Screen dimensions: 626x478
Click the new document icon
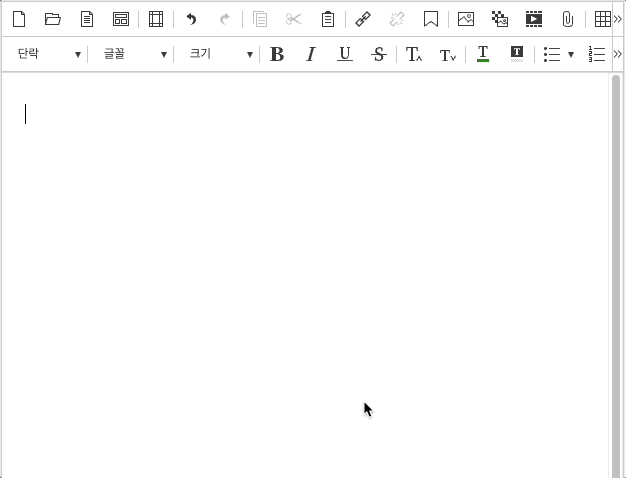19,19
